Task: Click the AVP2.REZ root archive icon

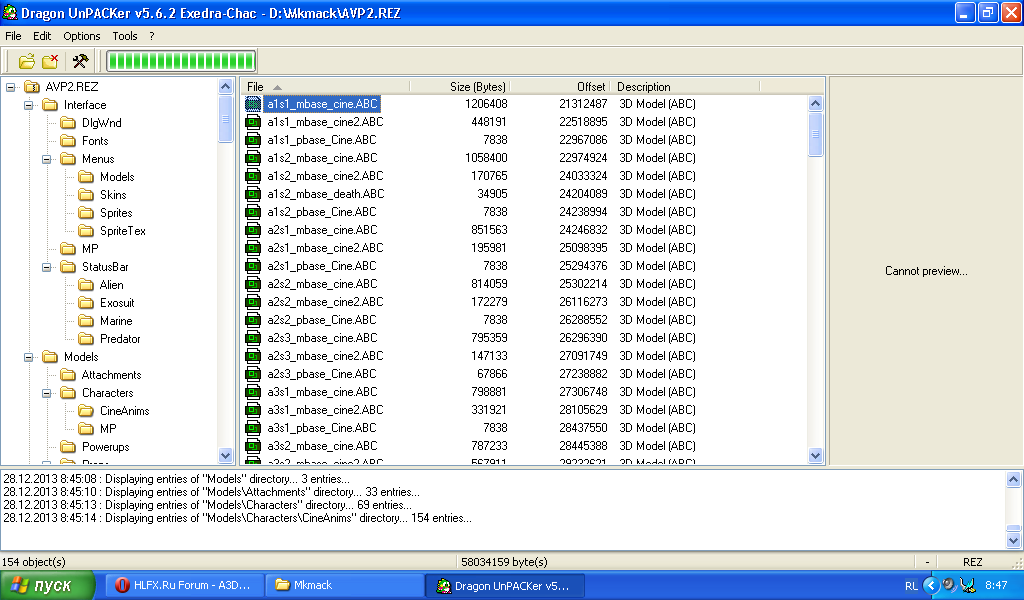Action: [32, 87]
